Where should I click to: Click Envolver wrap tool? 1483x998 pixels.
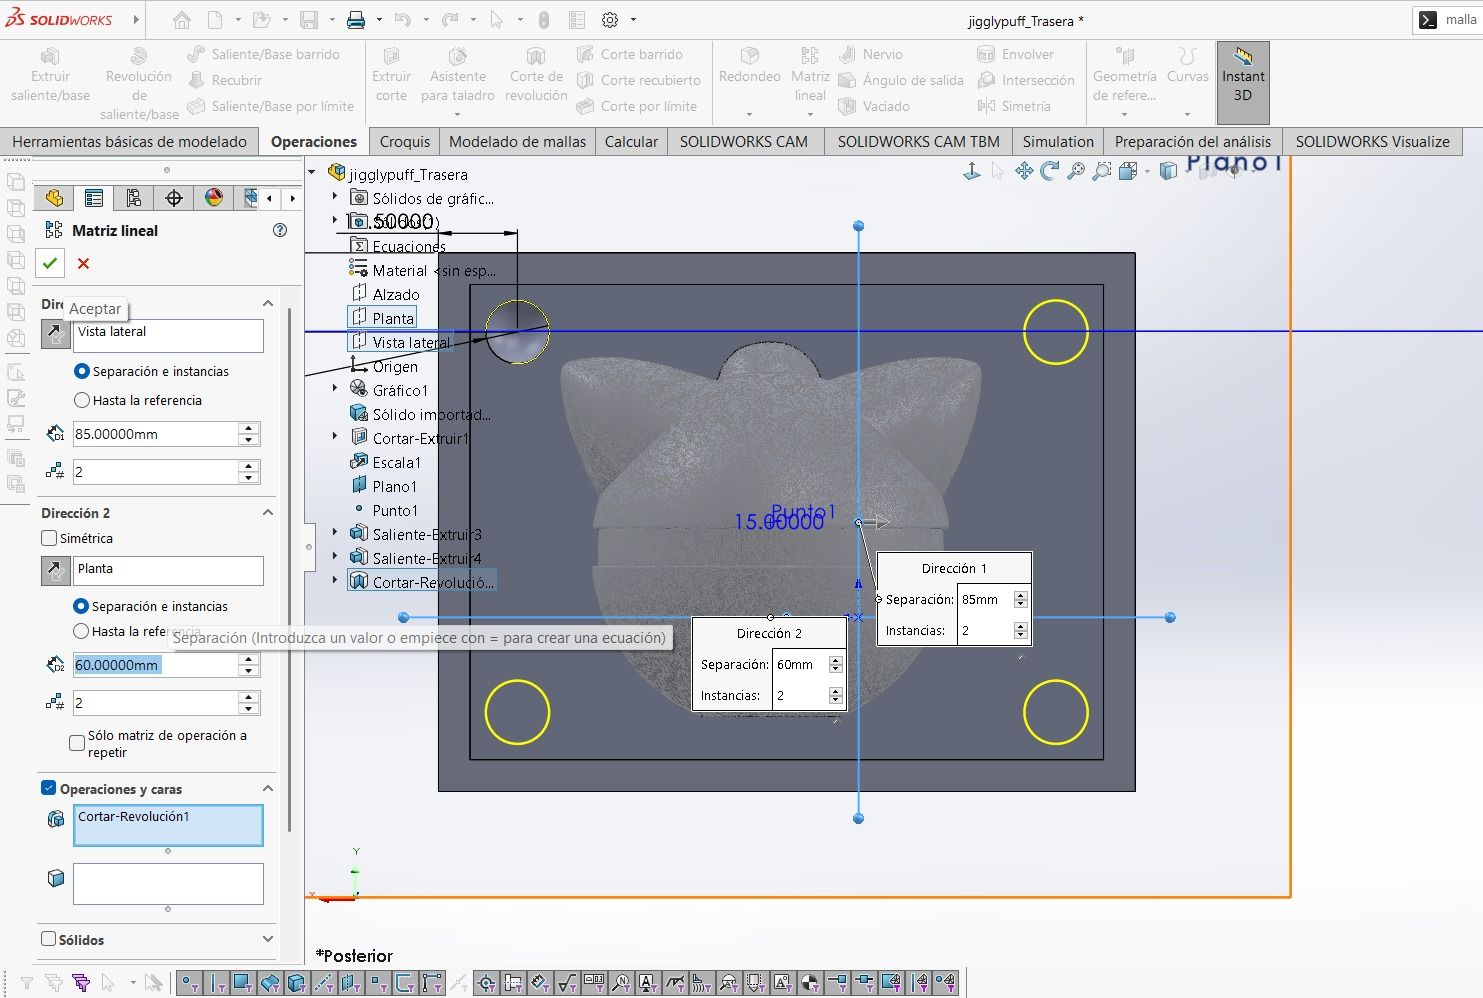[x=1016, y=54]
